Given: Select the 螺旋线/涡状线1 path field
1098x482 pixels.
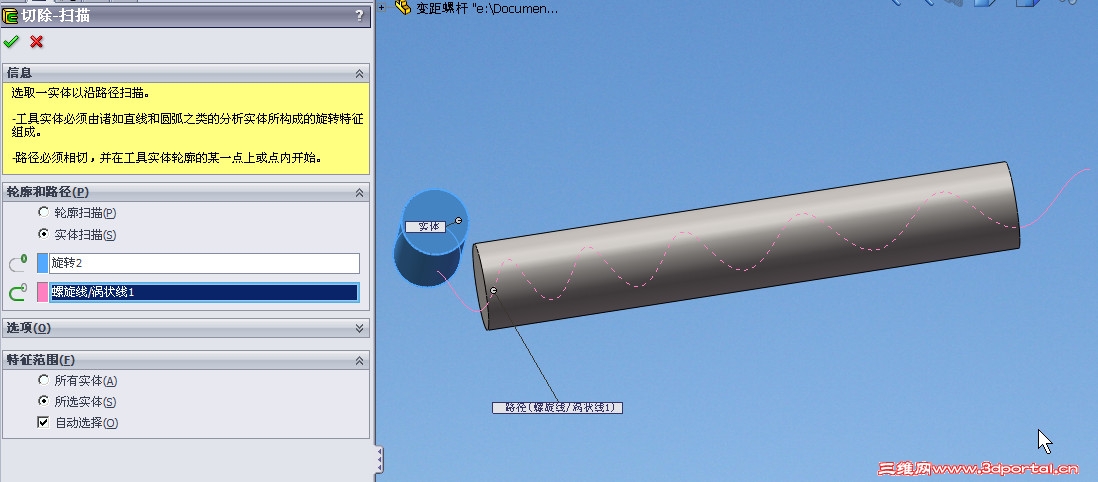Looking at the screenshot, I should point(204,292).
